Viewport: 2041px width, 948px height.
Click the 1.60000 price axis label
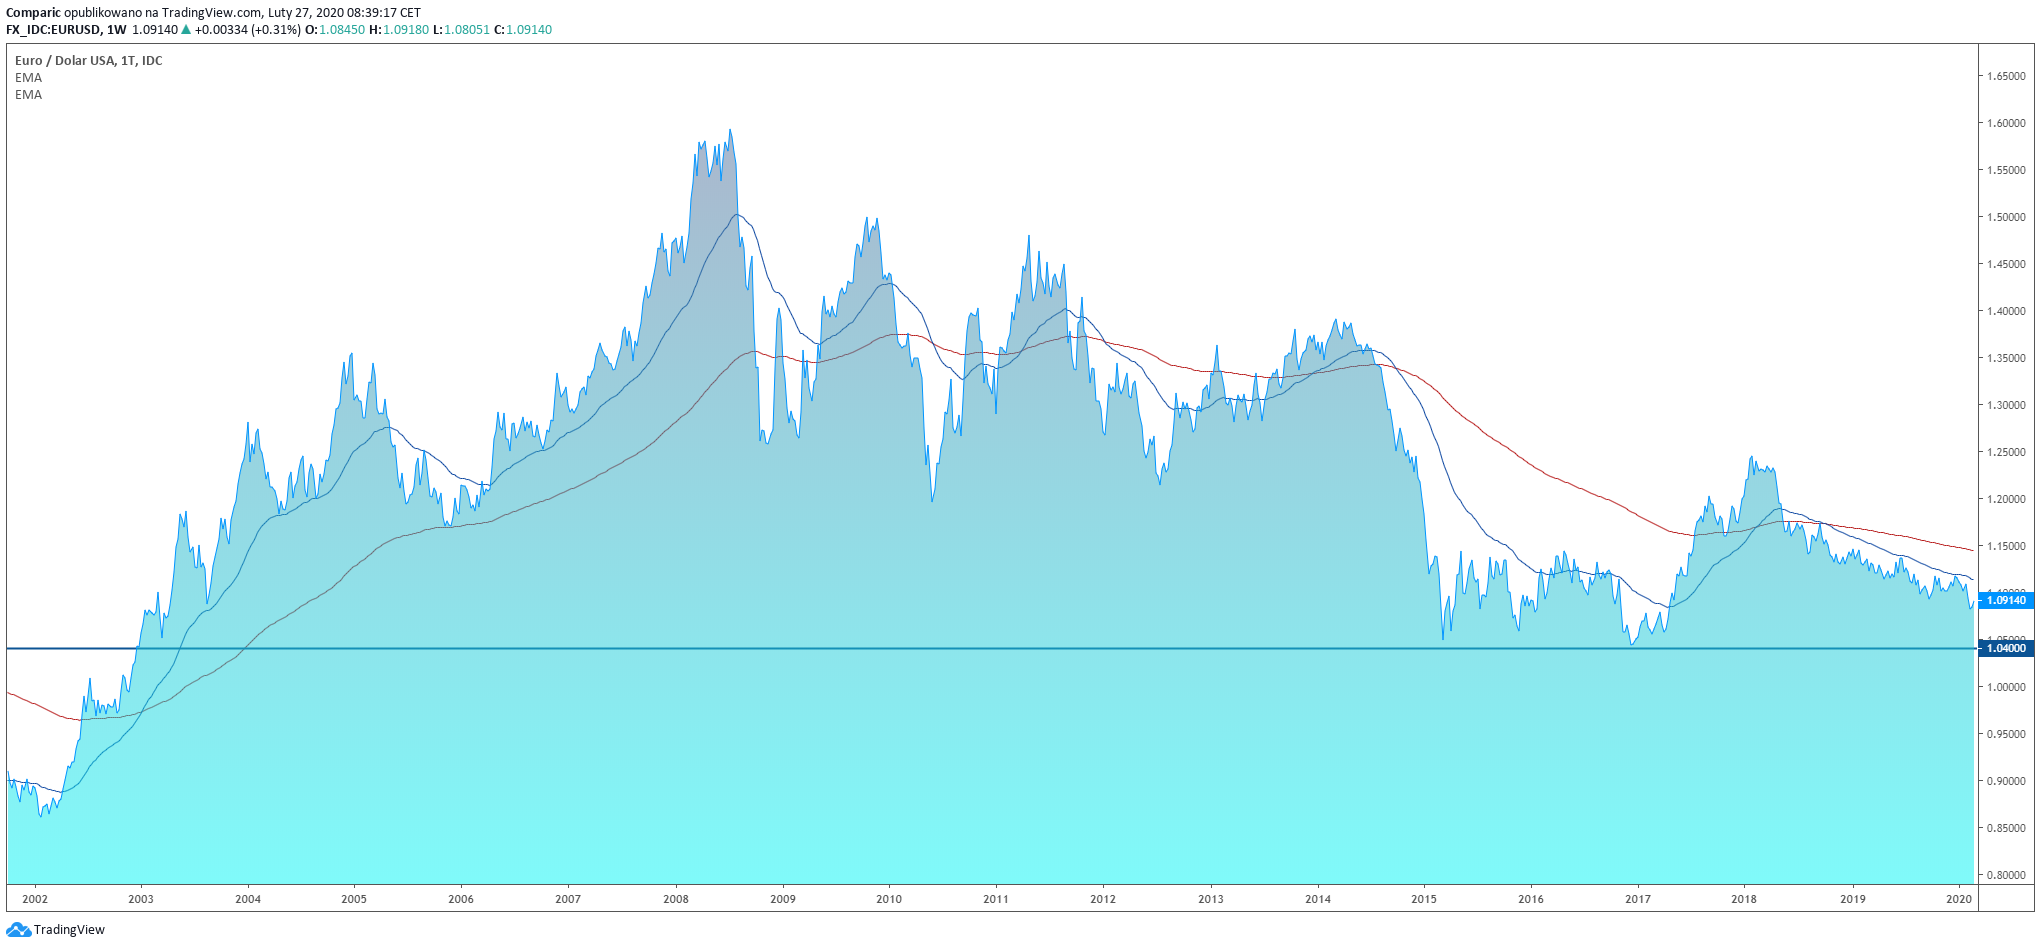[2006, 123]
